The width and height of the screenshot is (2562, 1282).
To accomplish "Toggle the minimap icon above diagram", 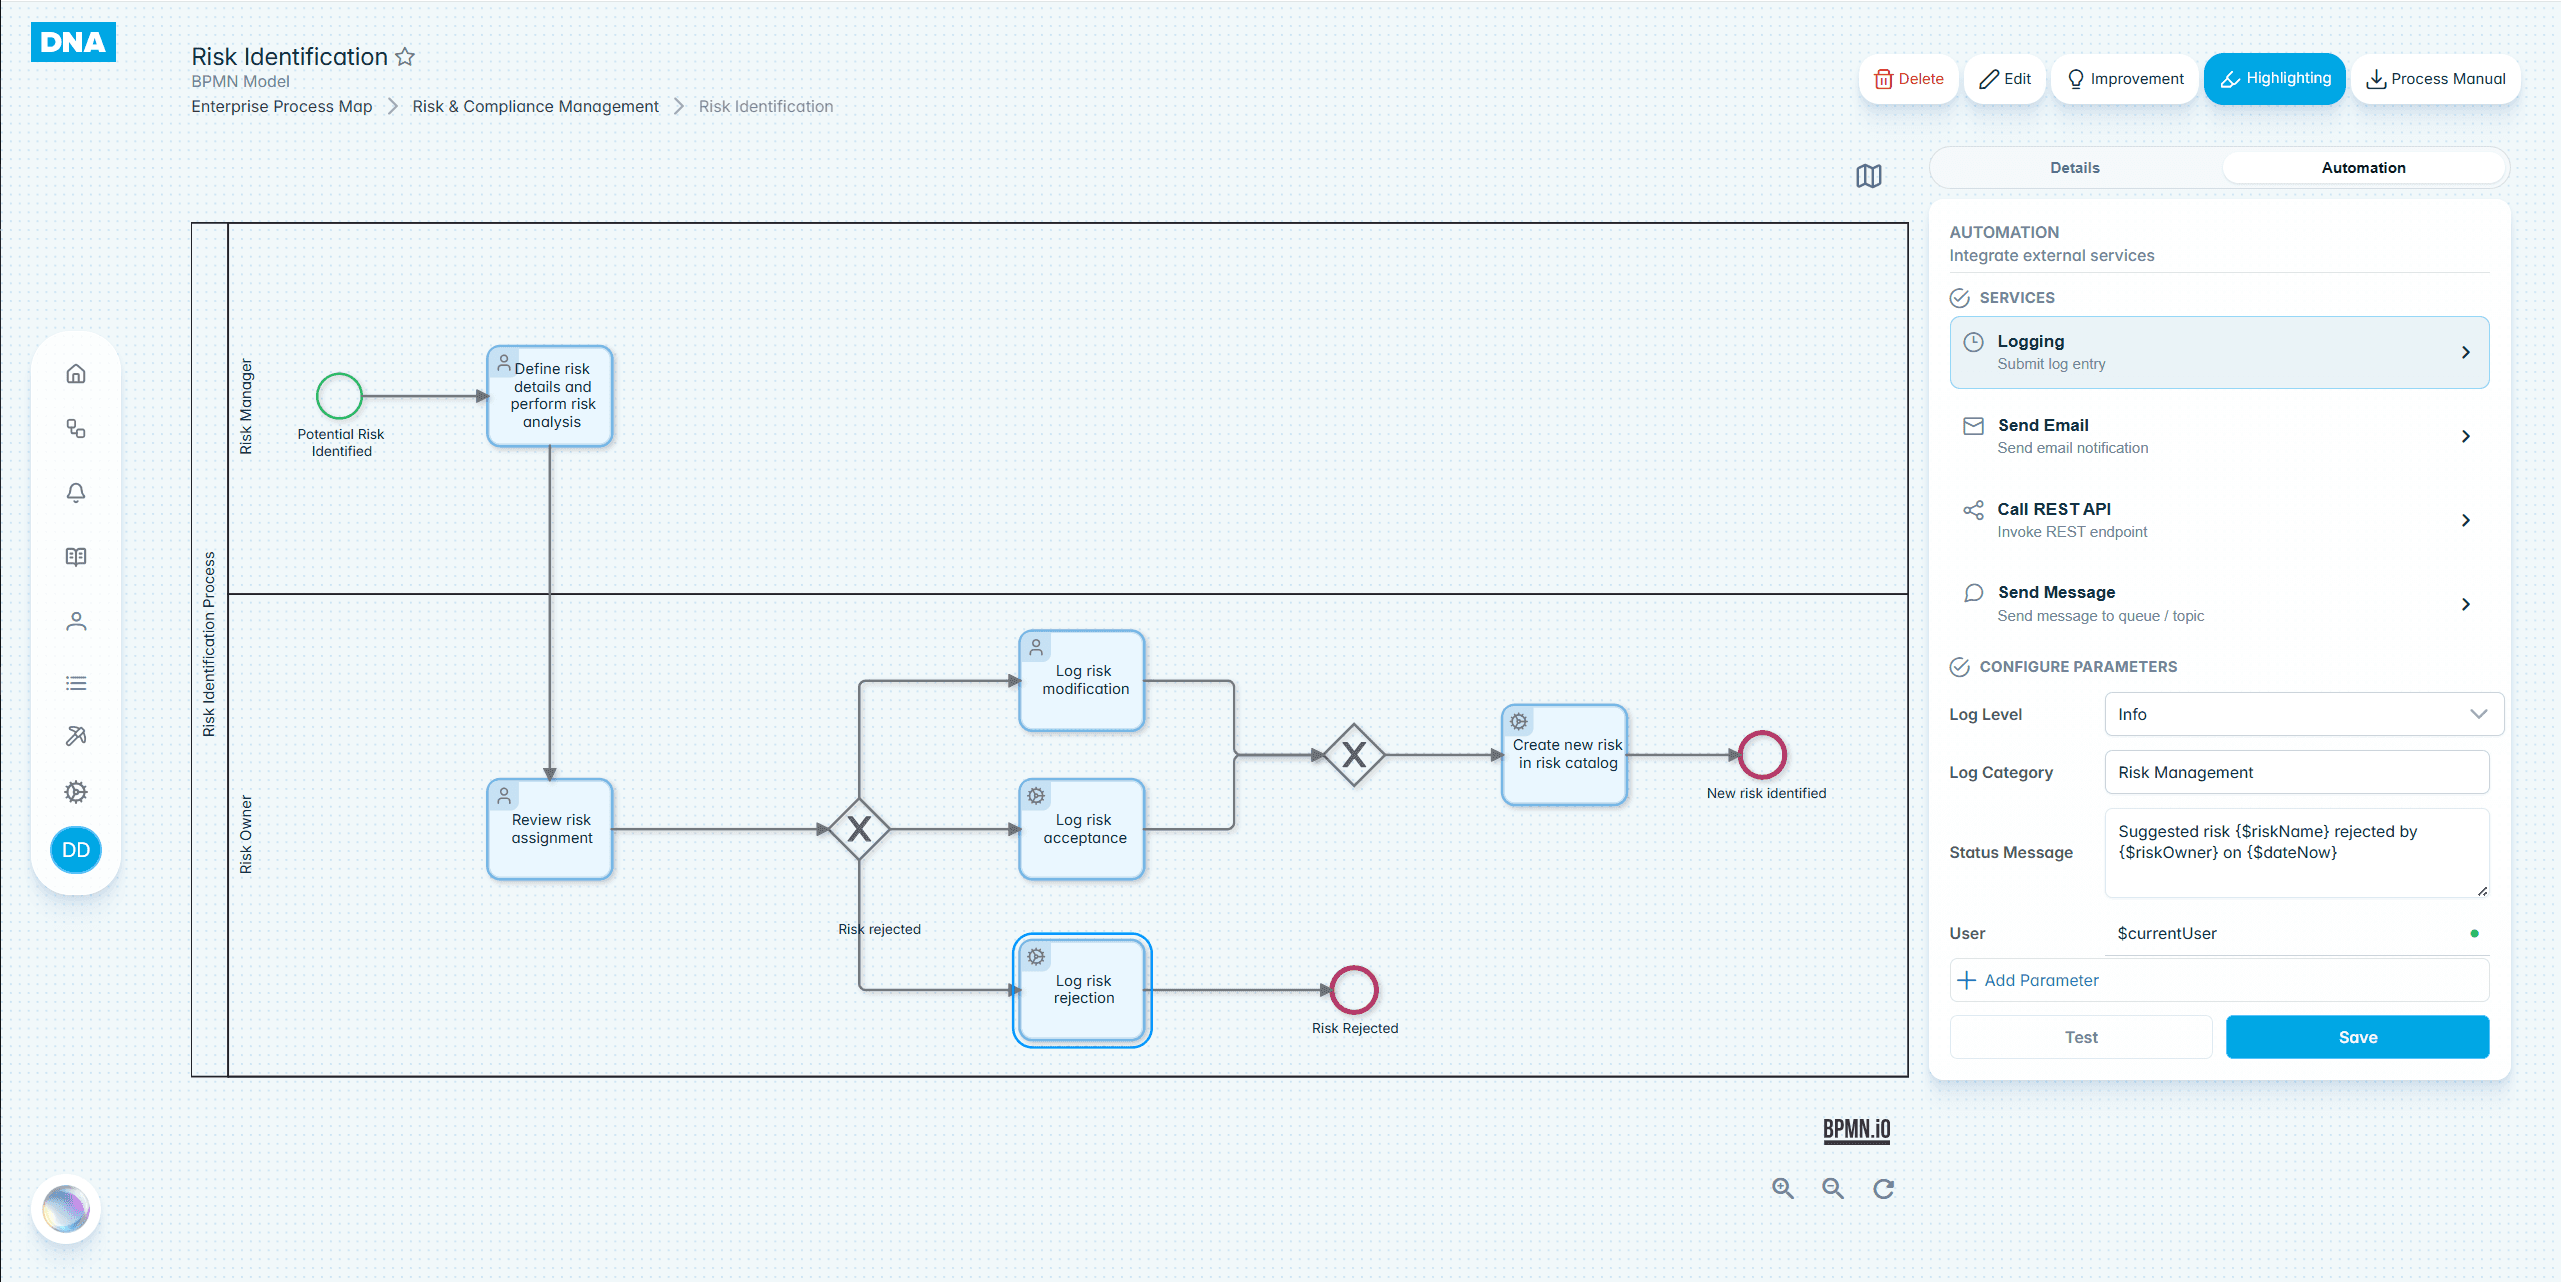I will 1868,176.
